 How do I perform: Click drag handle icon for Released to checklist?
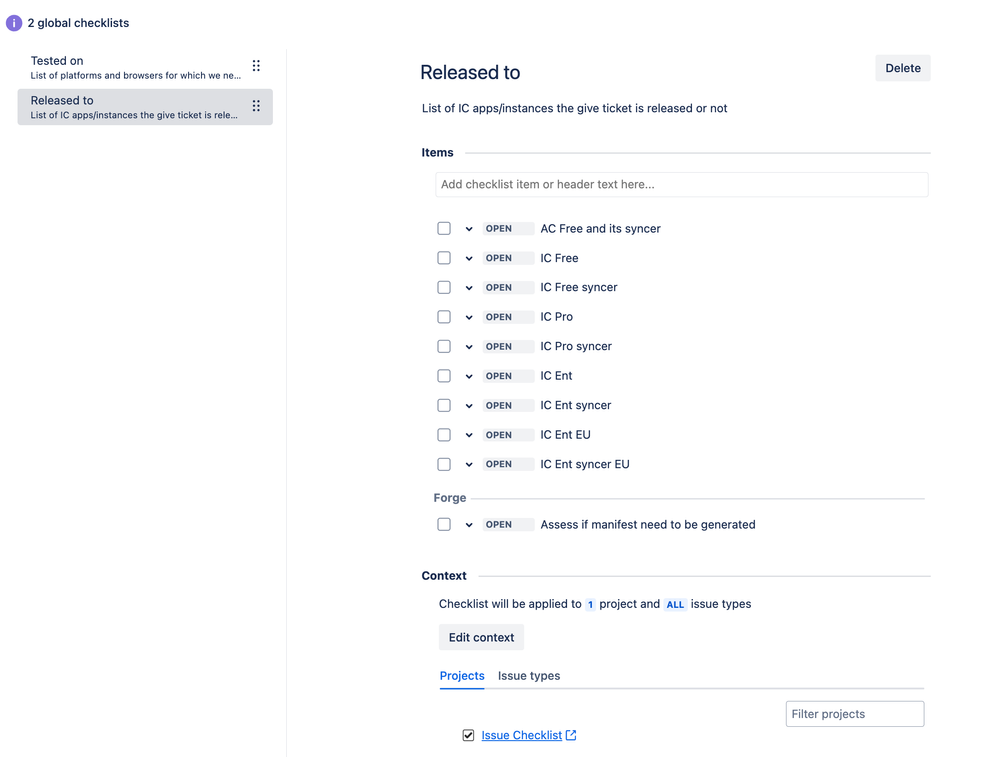256,106
